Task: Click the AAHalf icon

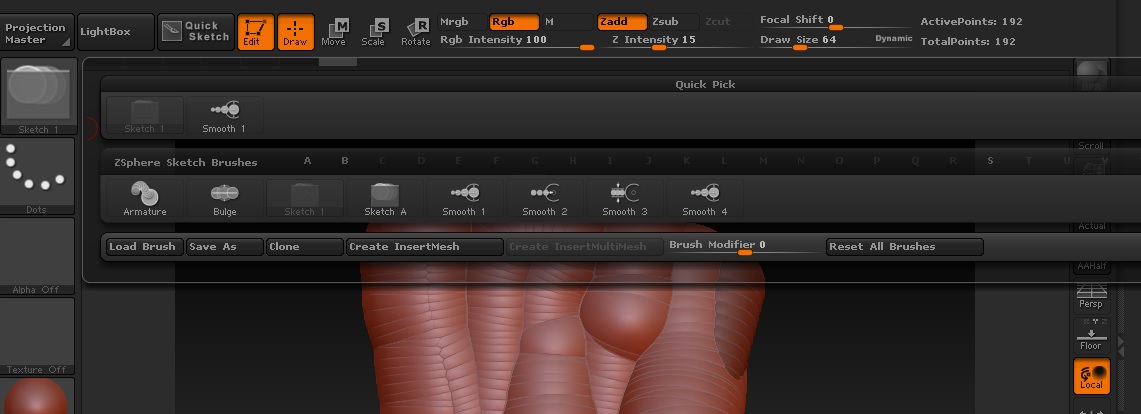Action: (x=1092, y=265)
